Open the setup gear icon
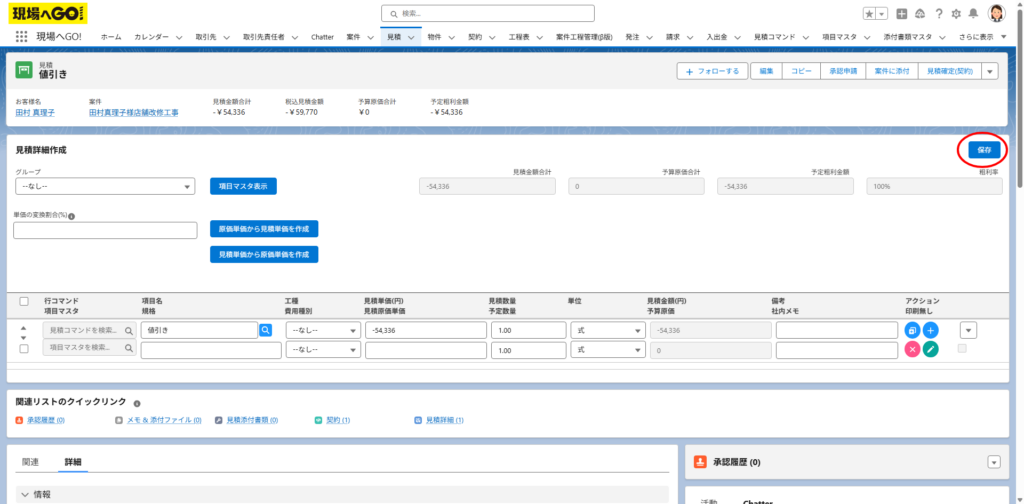 (956, 14)
